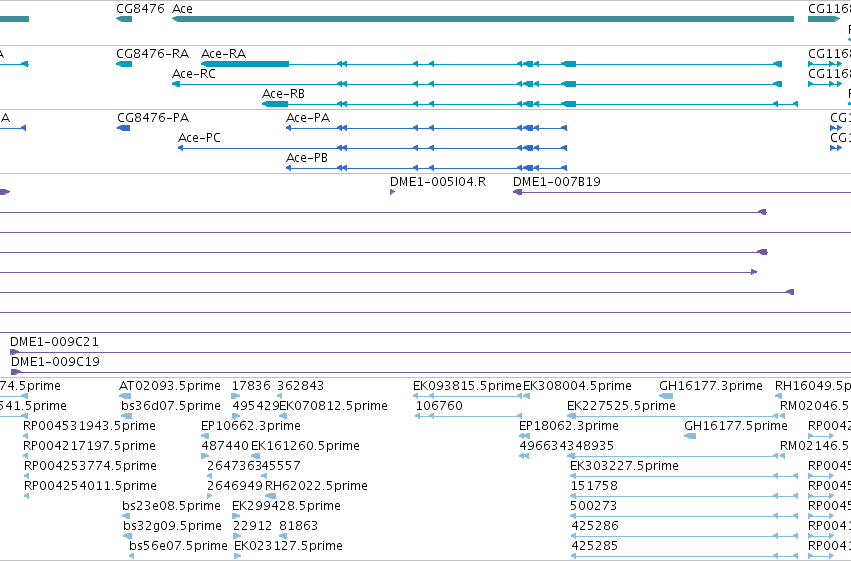Image resolution: width=851 pixels, height=561 pixels.
Task: Open the RH16049 EST label
Action: click(812, 386)
